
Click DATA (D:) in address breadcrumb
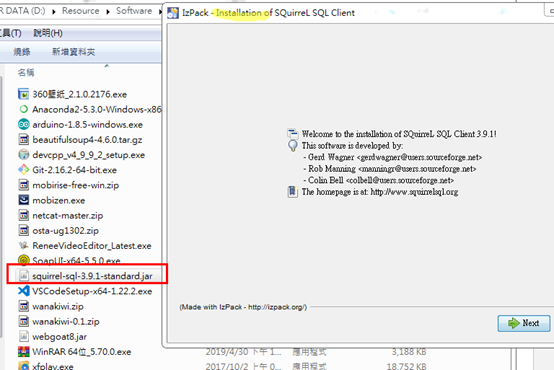pyautogui.click(x=25, y=11)
